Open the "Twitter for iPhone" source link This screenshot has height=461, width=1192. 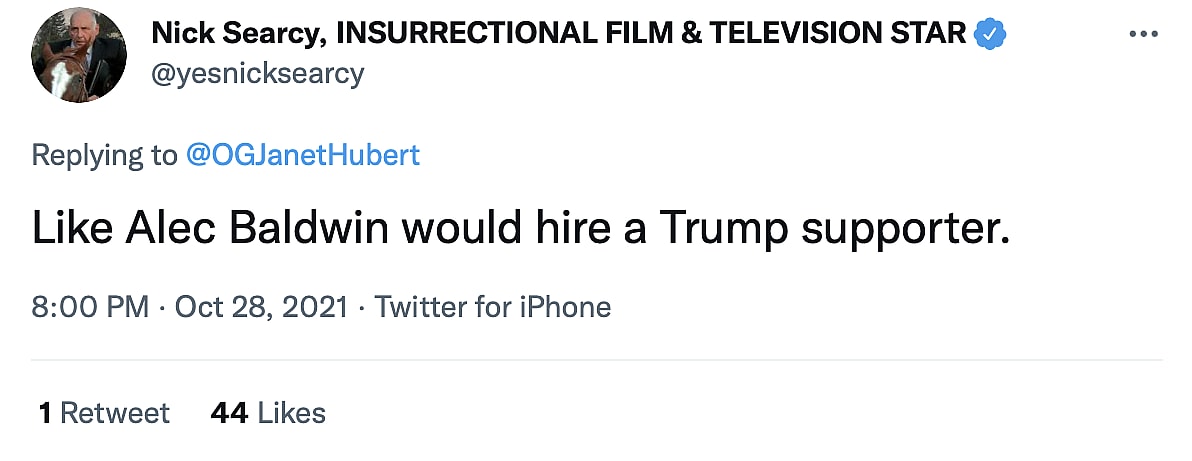pyautogui.click(x=492, y=306)
